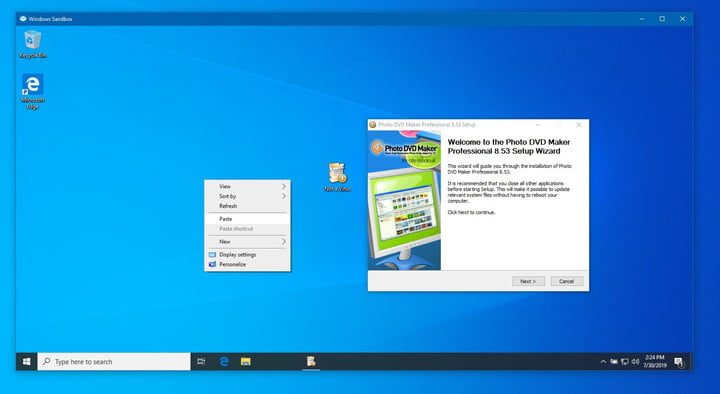Click the Photo DVD Maker banner image
Screen dimensions: 720x394
pyautogui.click(x=404, y=200)
